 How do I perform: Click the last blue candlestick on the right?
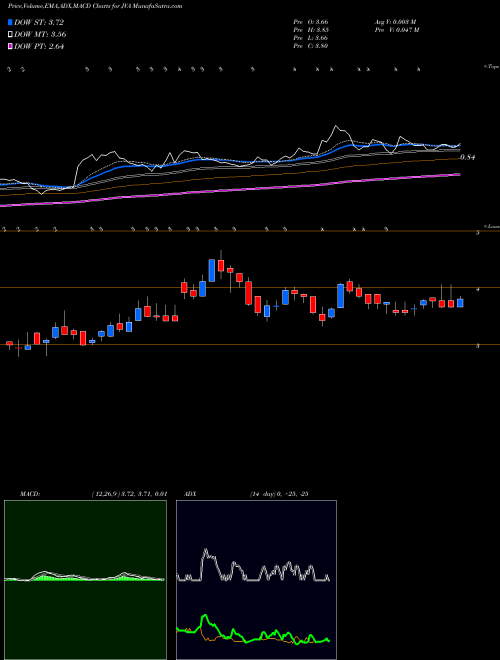pyautogui.click(x=460, y=303)
